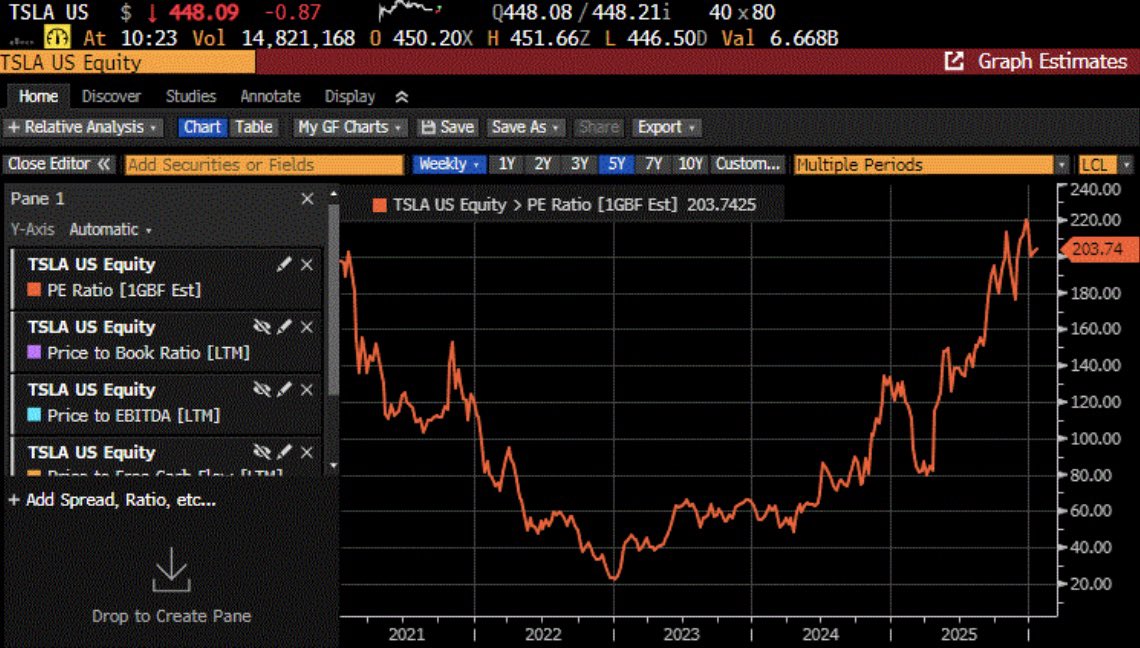The height and width of the screenshot is (648, 1140).
Task: Click the purple Price to Book color swatch
Action: point(33,353)
